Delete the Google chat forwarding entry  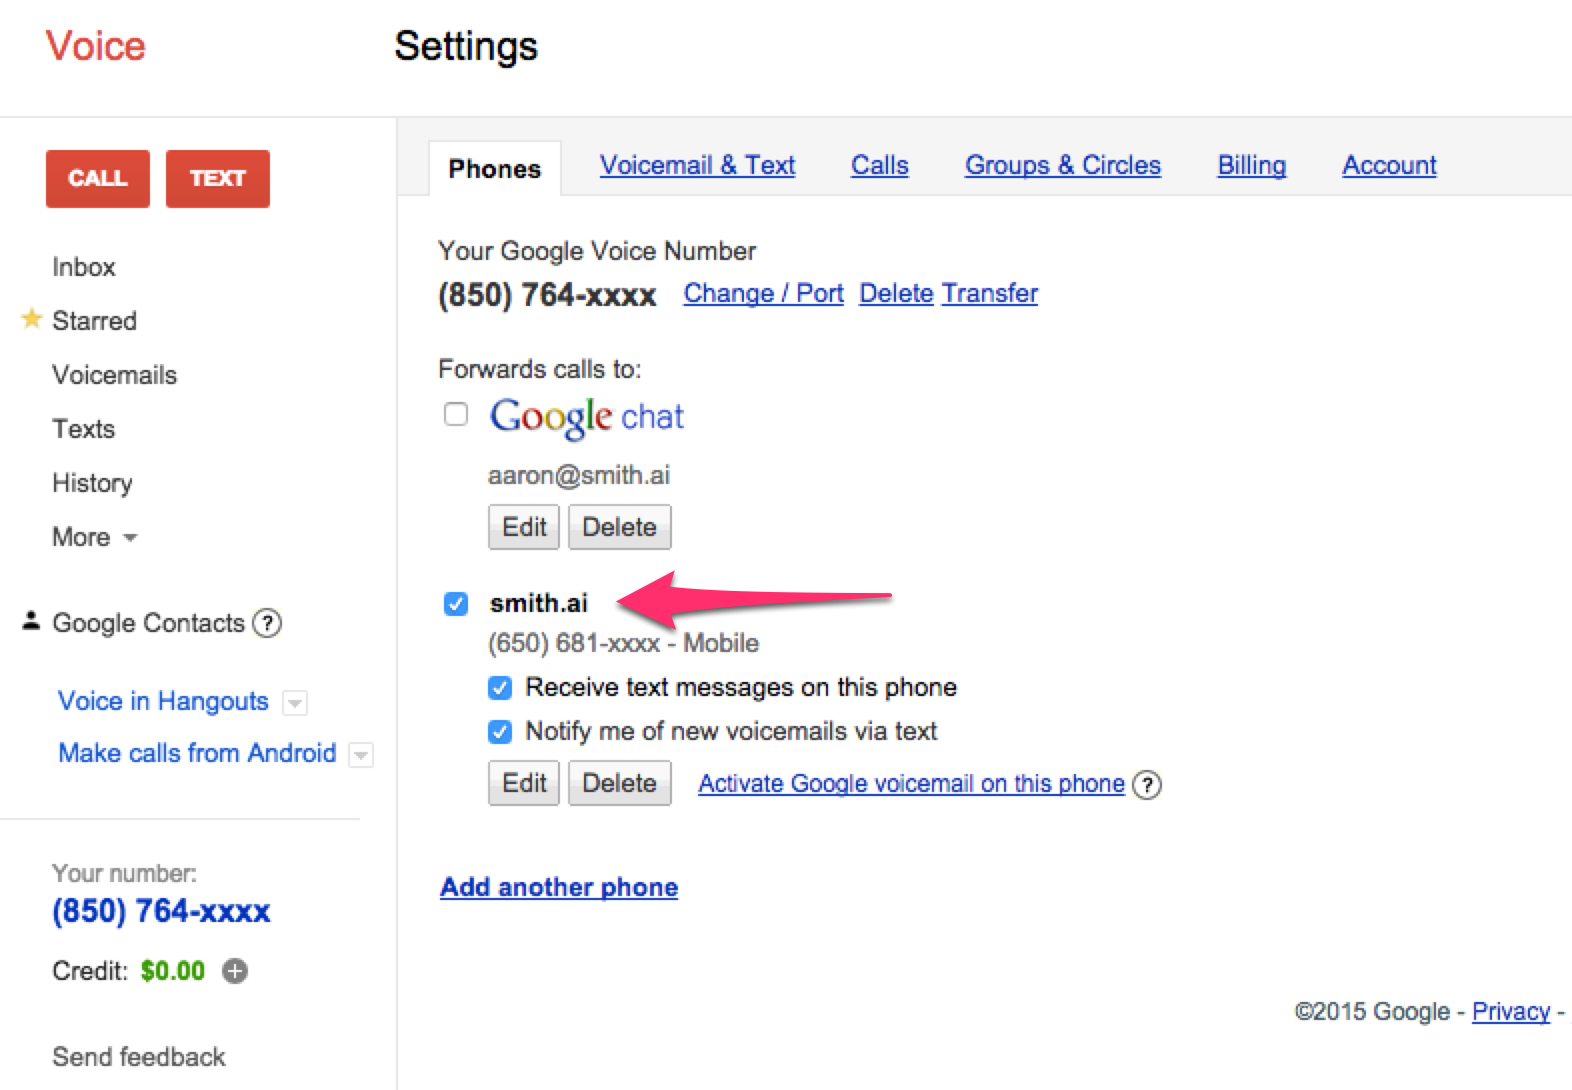point(620,527)
